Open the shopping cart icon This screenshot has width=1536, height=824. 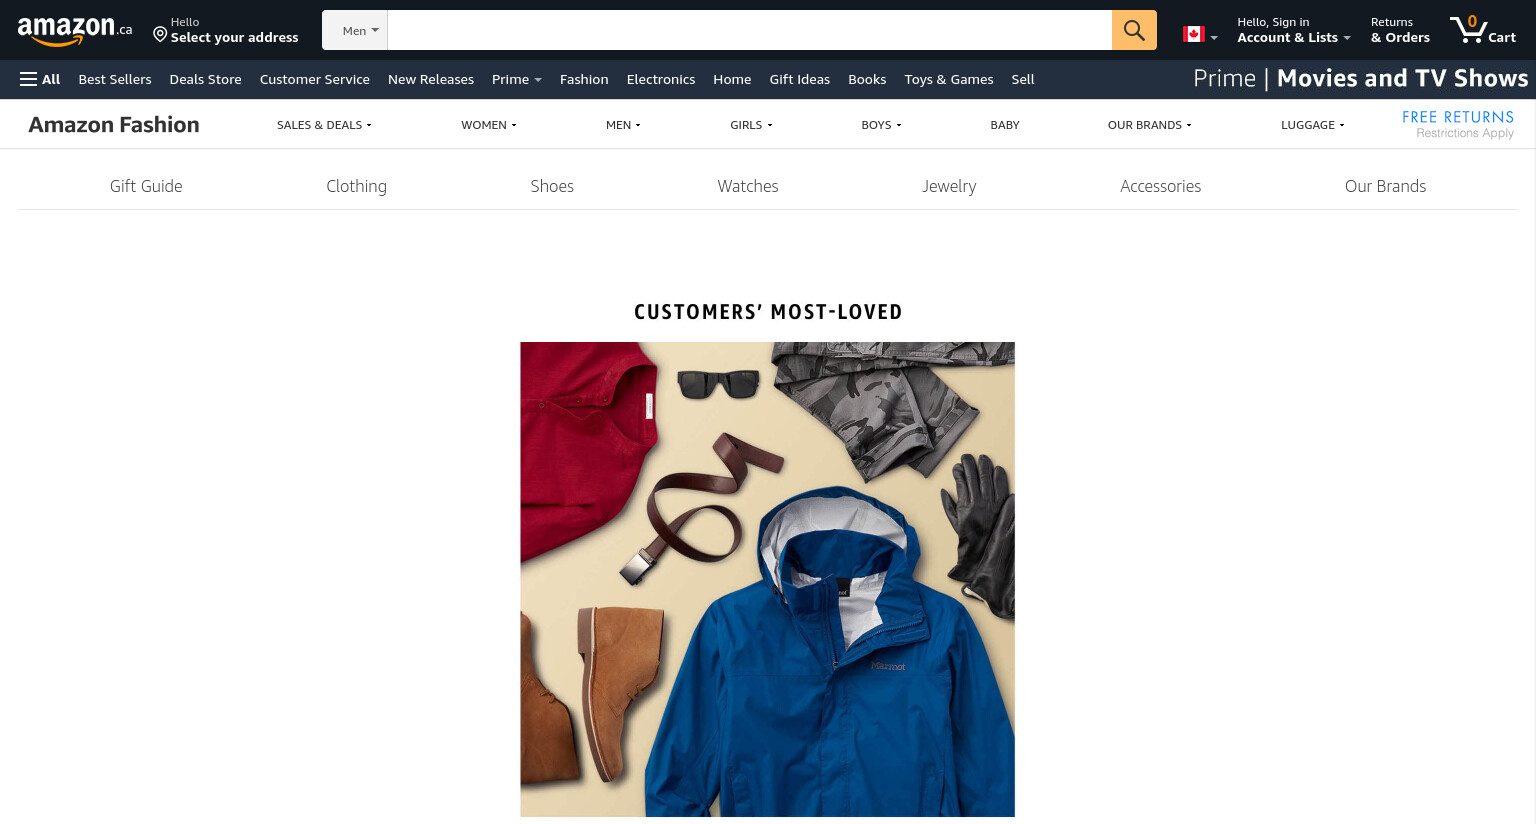[1483, 29]
